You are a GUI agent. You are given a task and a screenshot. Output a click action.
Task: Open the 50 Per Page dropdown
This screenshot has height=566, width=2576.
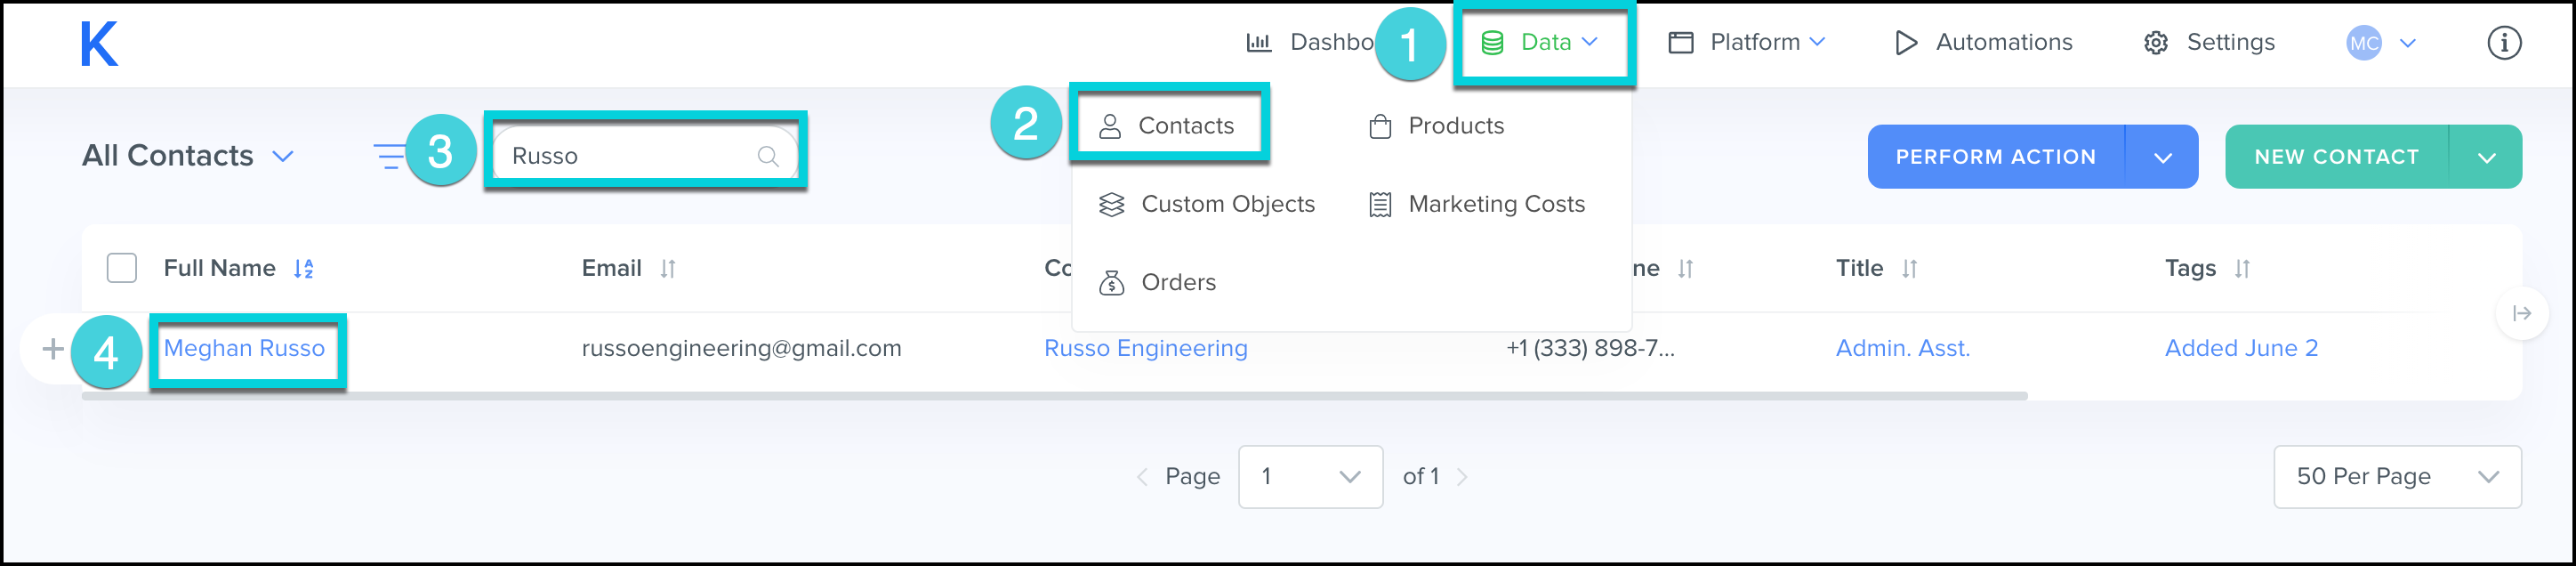tap(2396, 477)
